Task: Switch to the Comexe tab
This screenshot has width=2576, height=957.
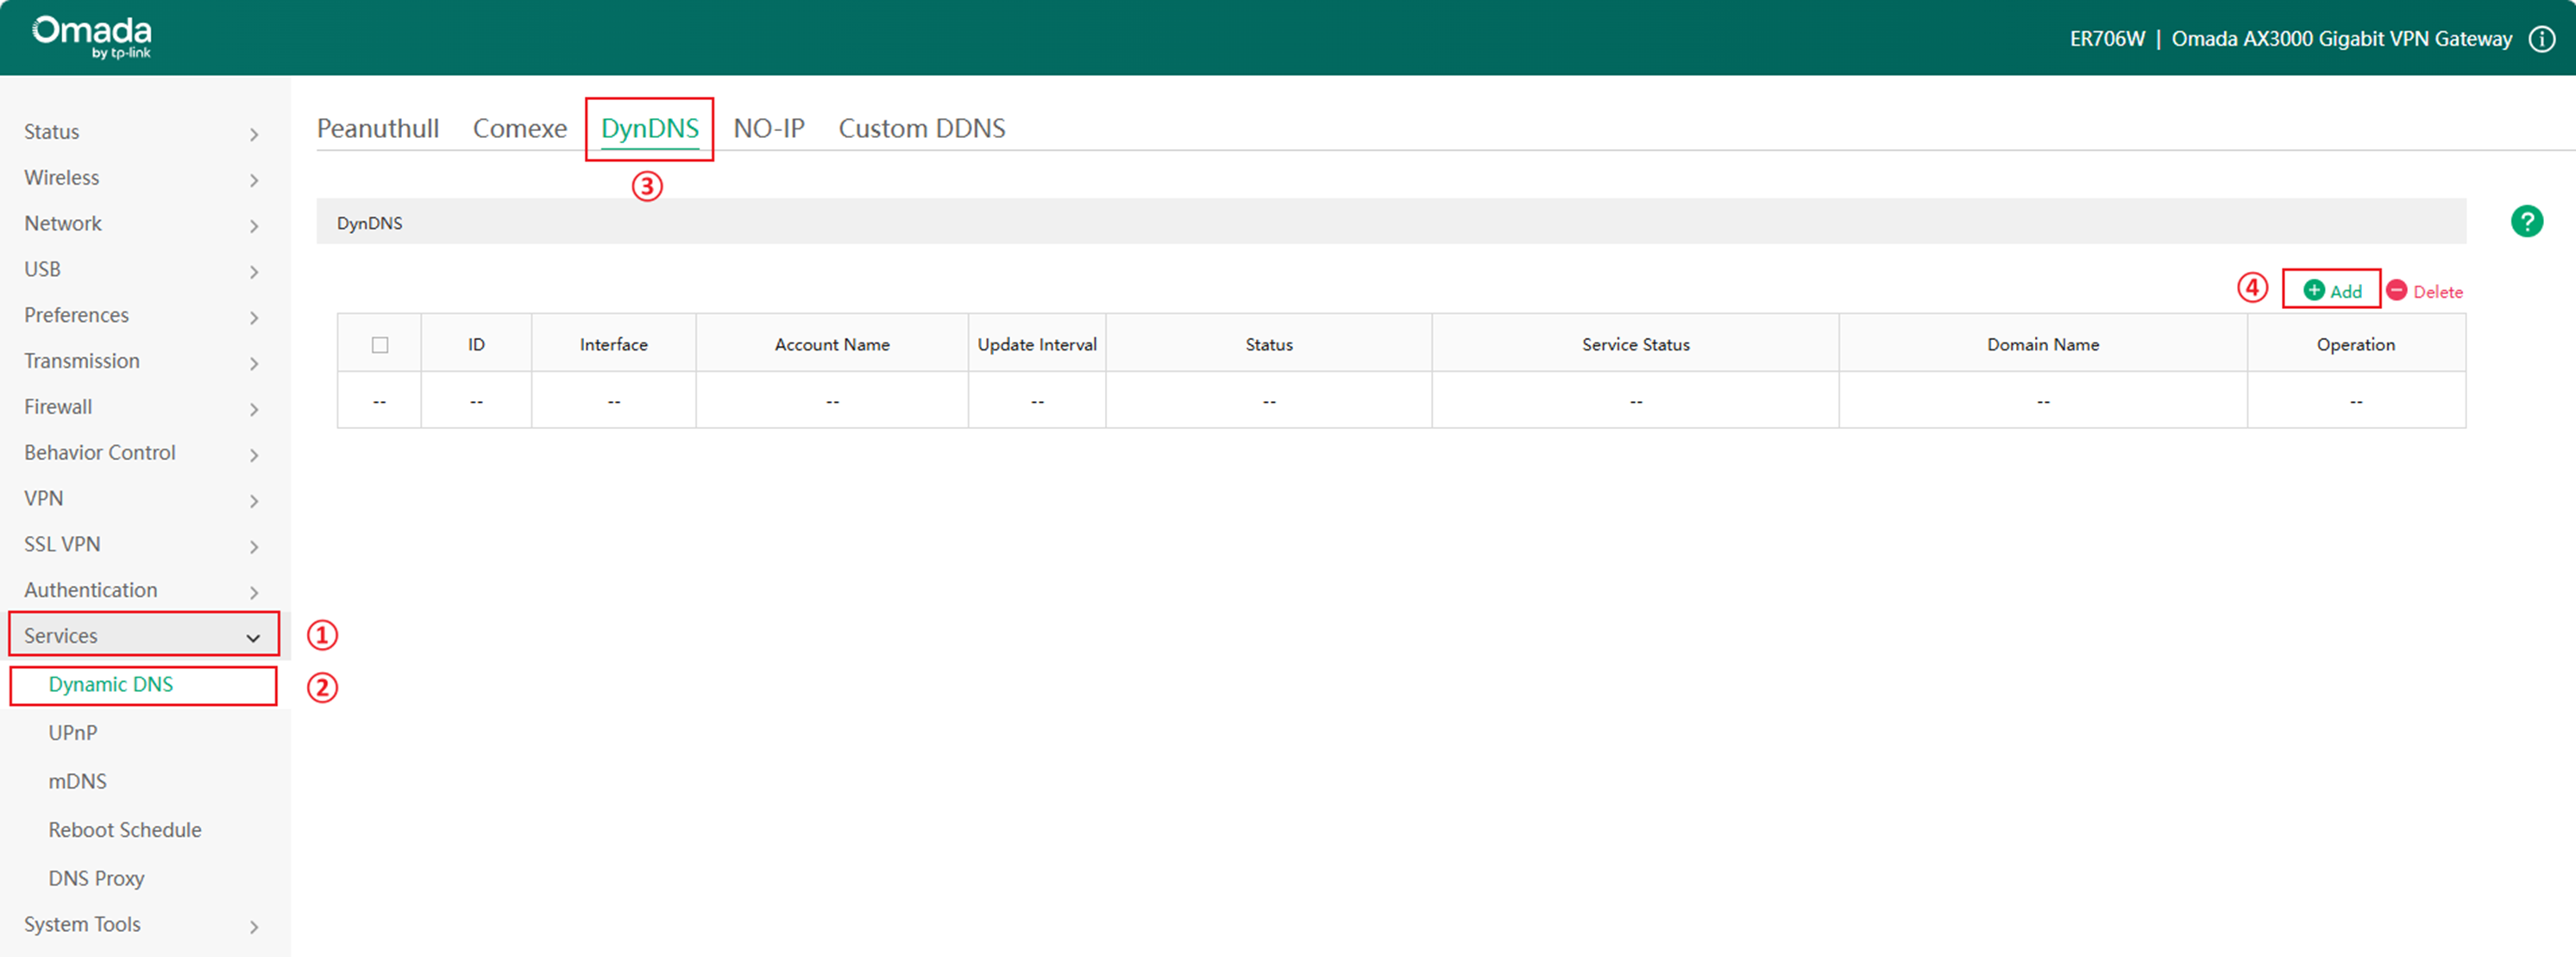Action: [x=519, y=127]
